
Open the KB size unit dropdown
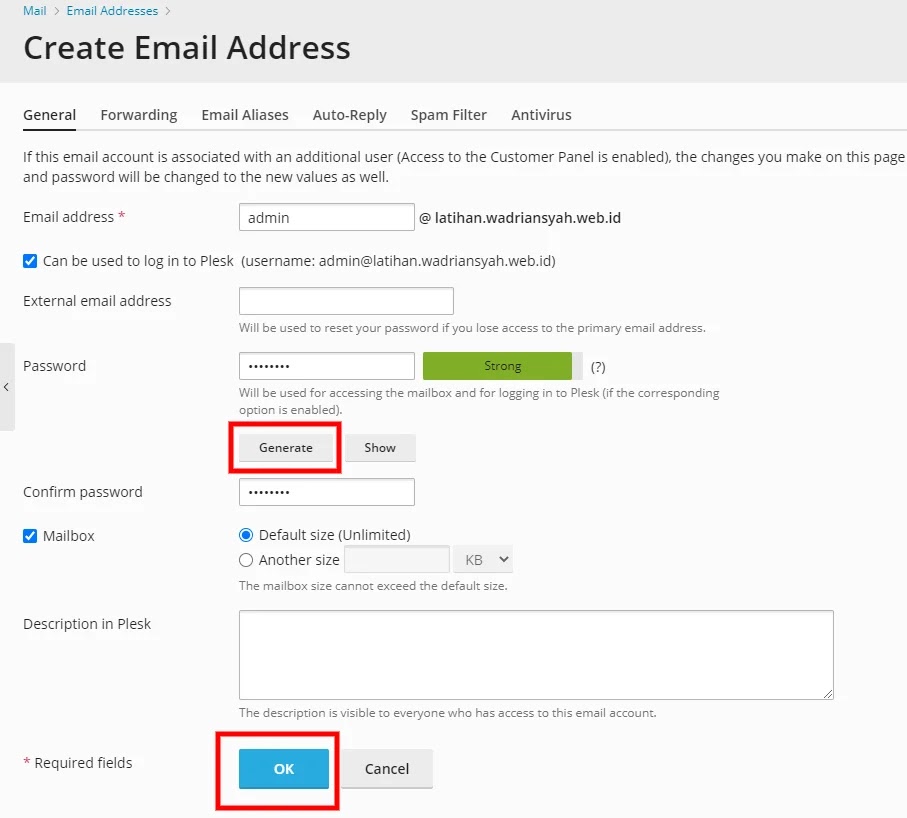tap(483, 560)
